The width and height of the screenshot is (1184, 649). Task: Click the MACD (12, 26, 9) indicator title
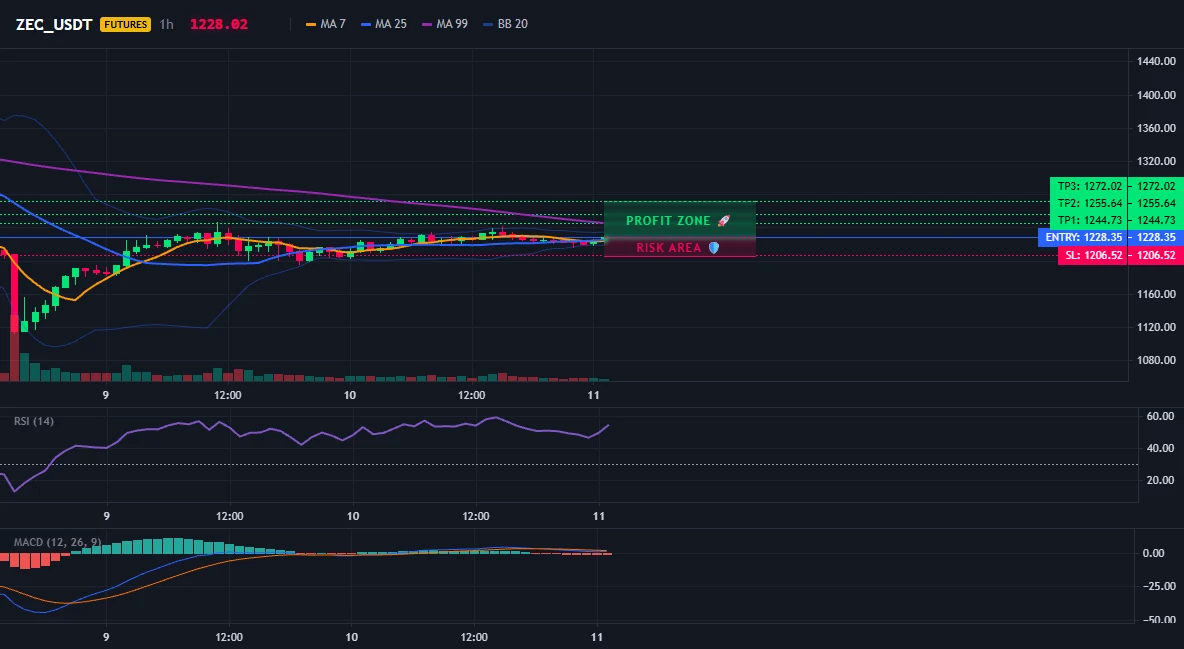point(57,542)
